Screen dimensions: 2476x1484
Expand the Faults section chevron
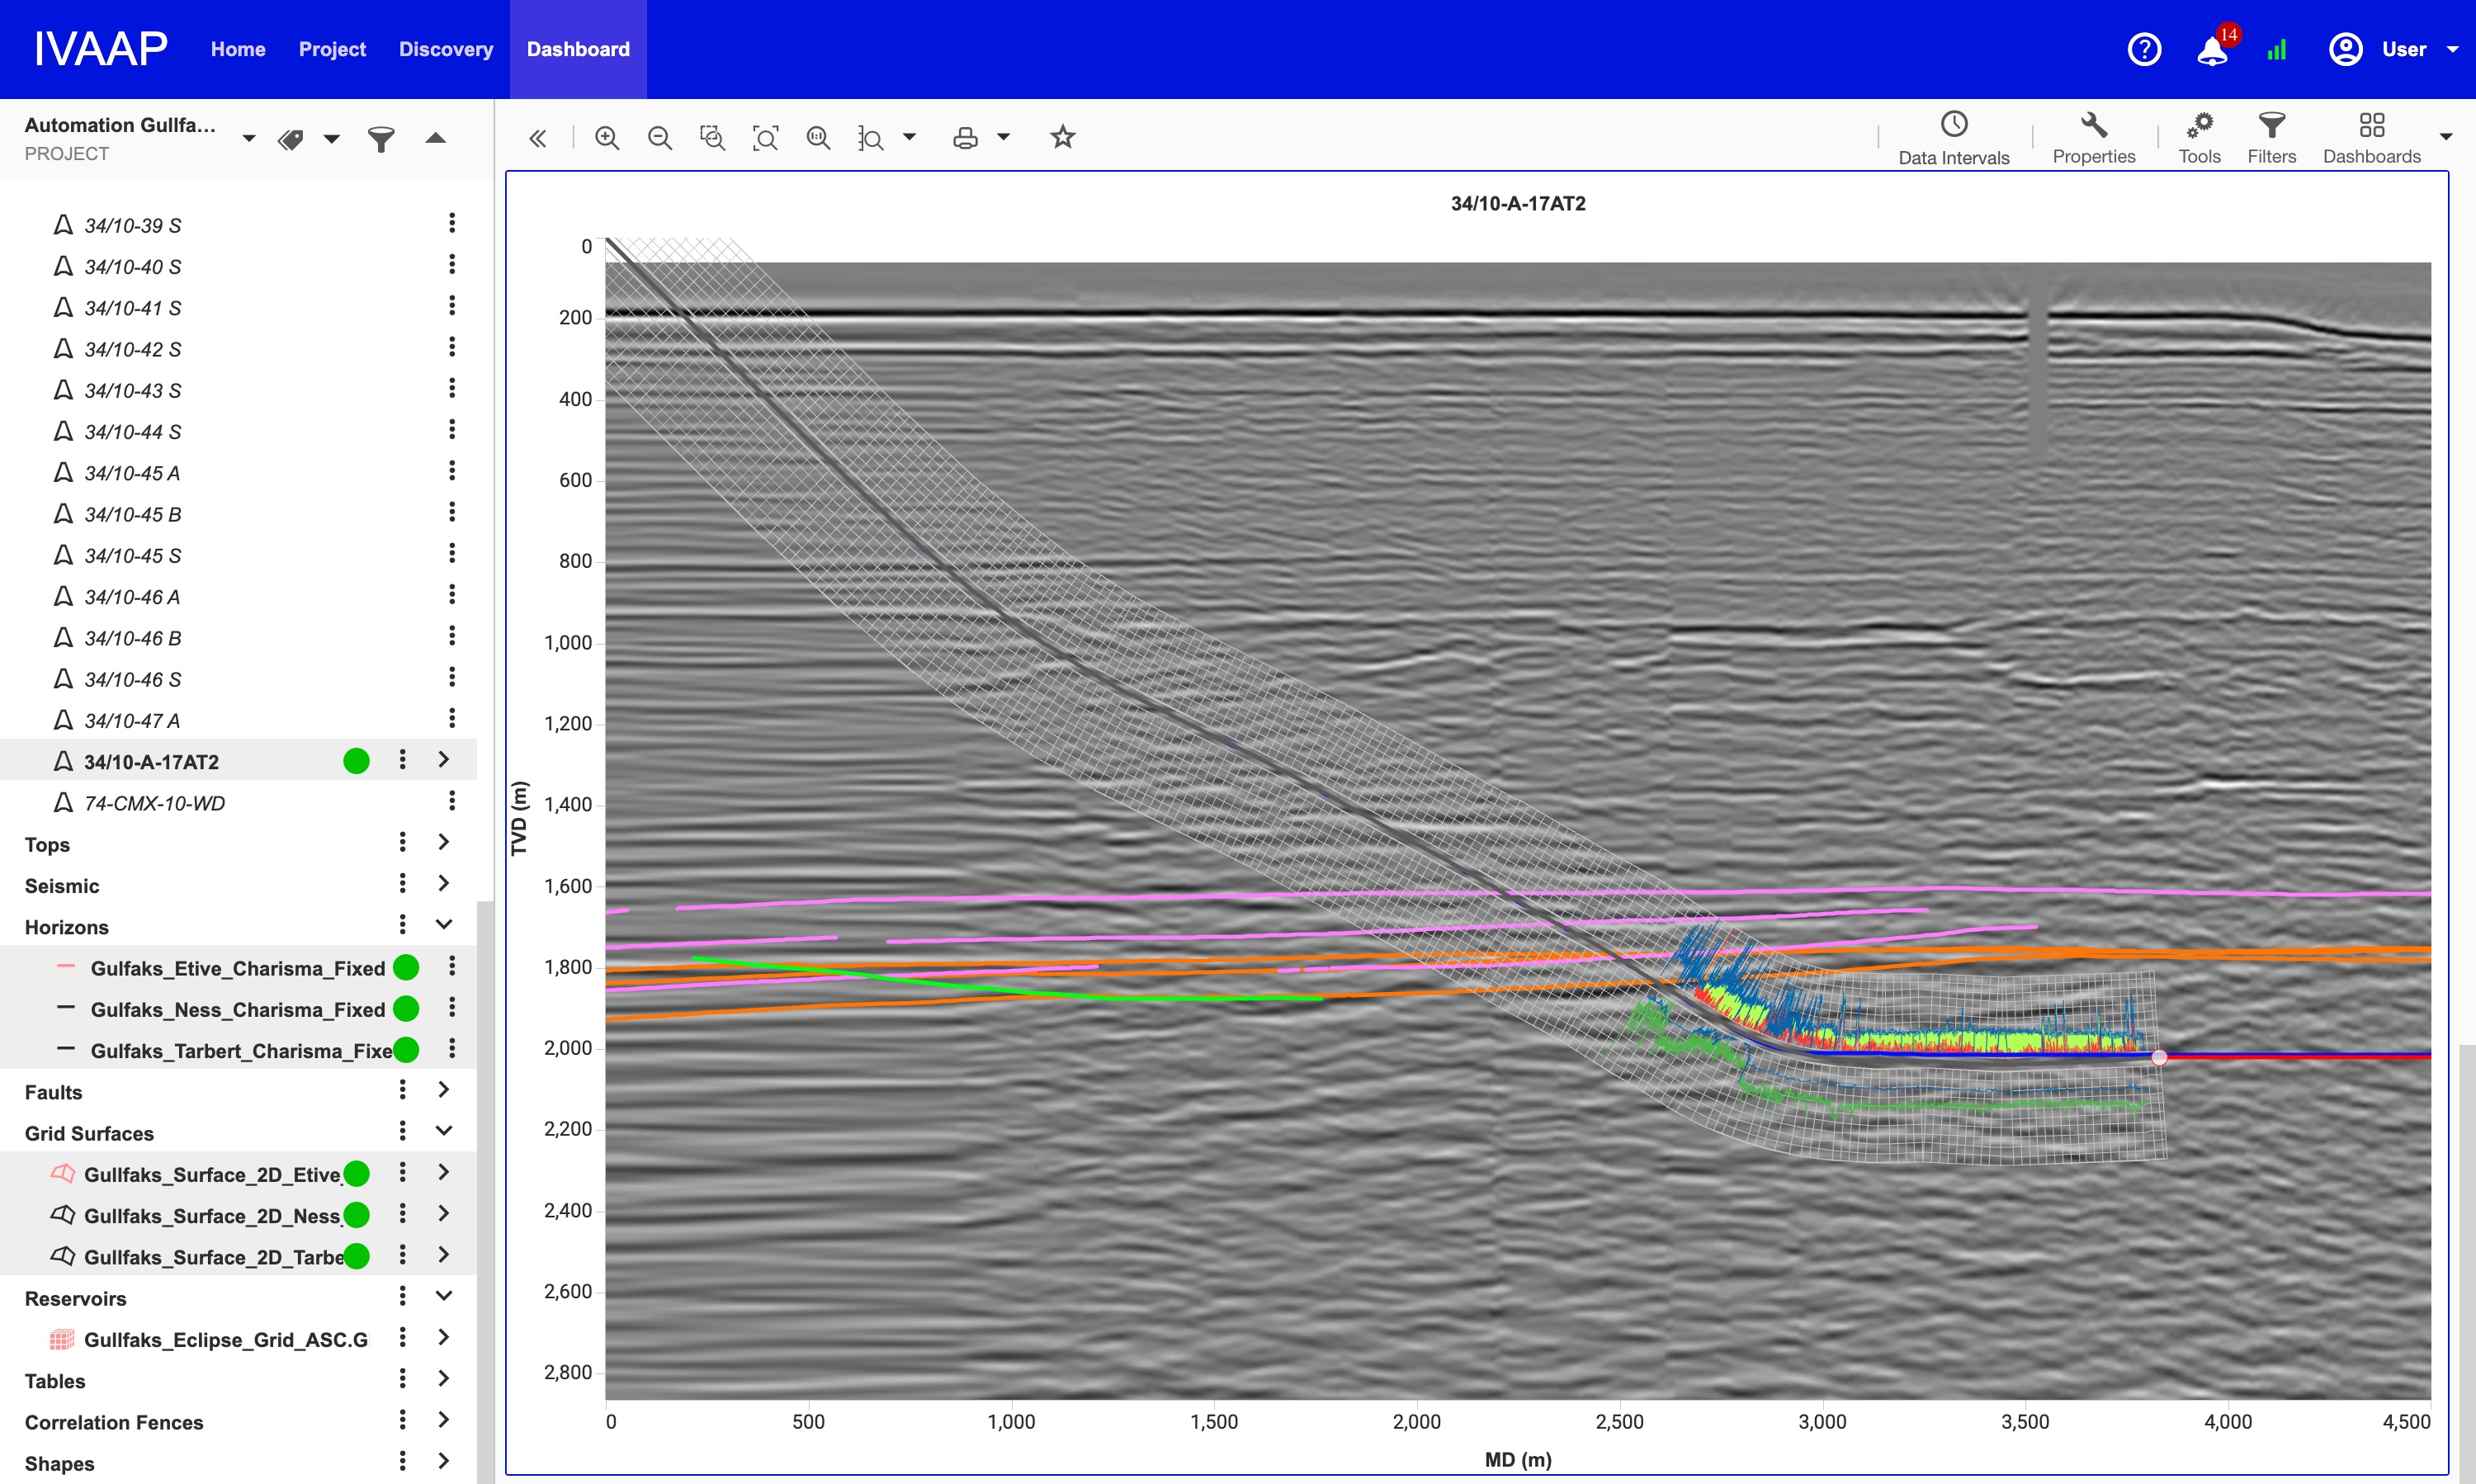(444, 1089)
